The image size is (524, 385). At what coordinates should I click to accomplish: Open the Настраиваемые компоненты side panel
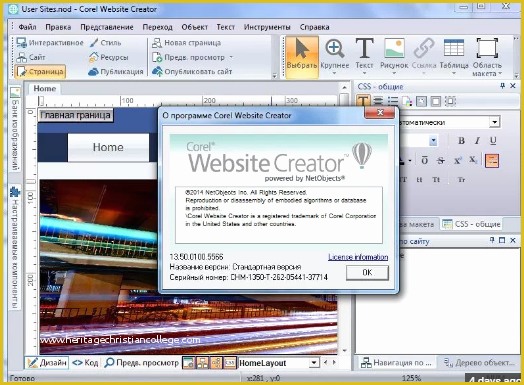[15, 247]
